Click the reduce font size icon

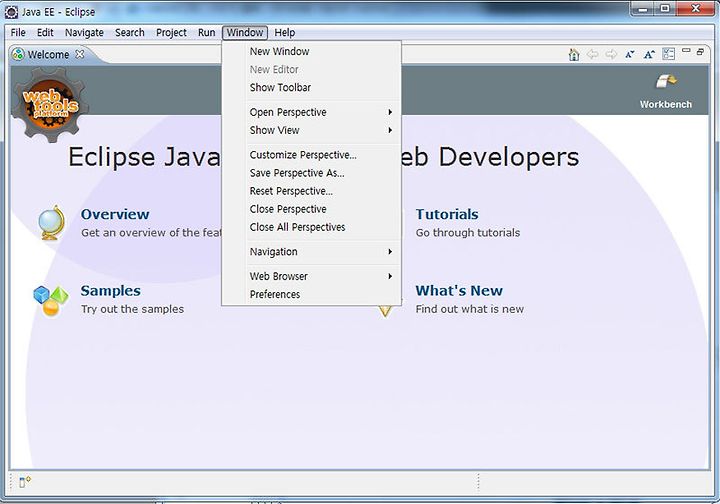coord(630,54)
